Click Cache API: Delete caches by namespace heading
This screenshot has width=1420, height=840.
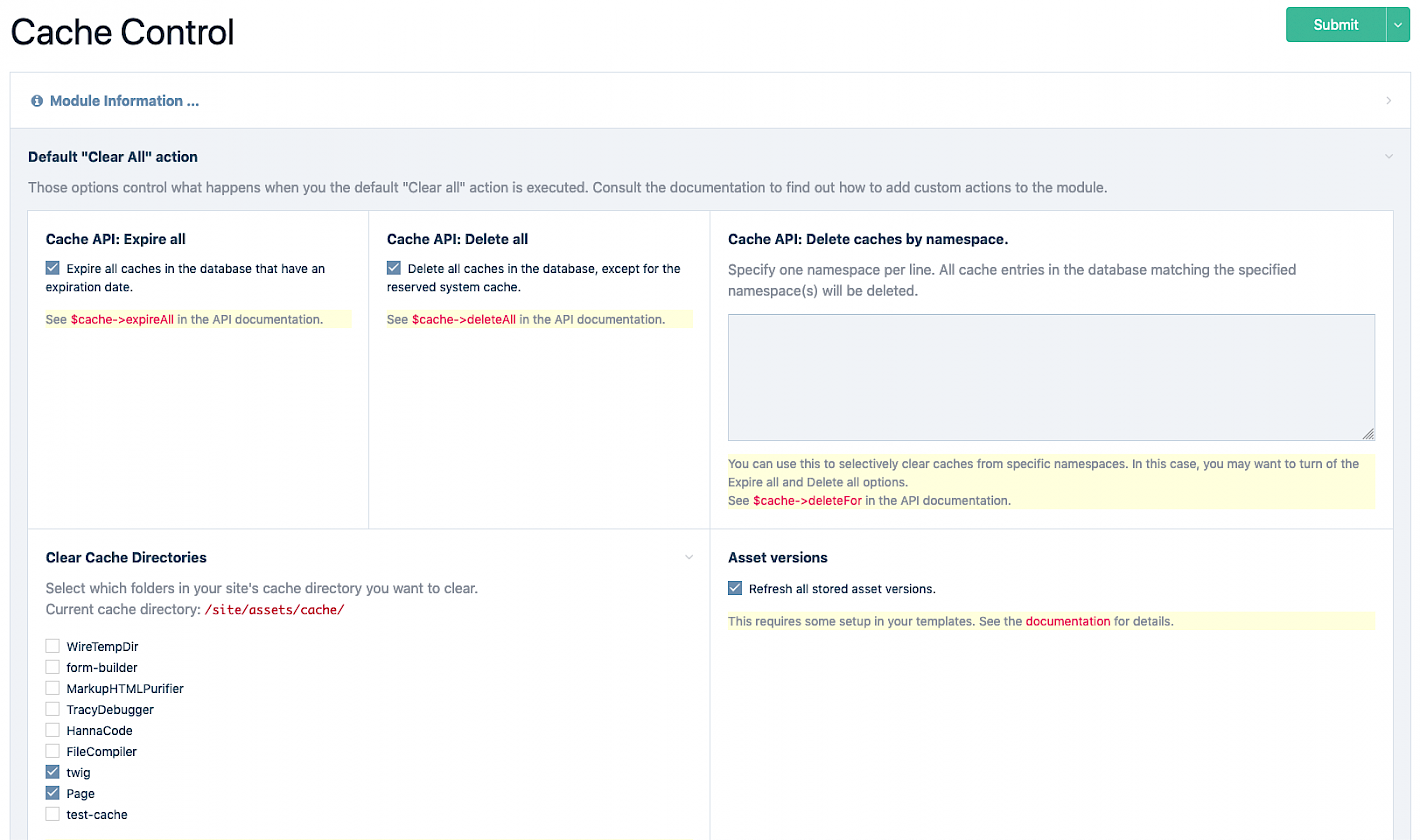[868, 239]
